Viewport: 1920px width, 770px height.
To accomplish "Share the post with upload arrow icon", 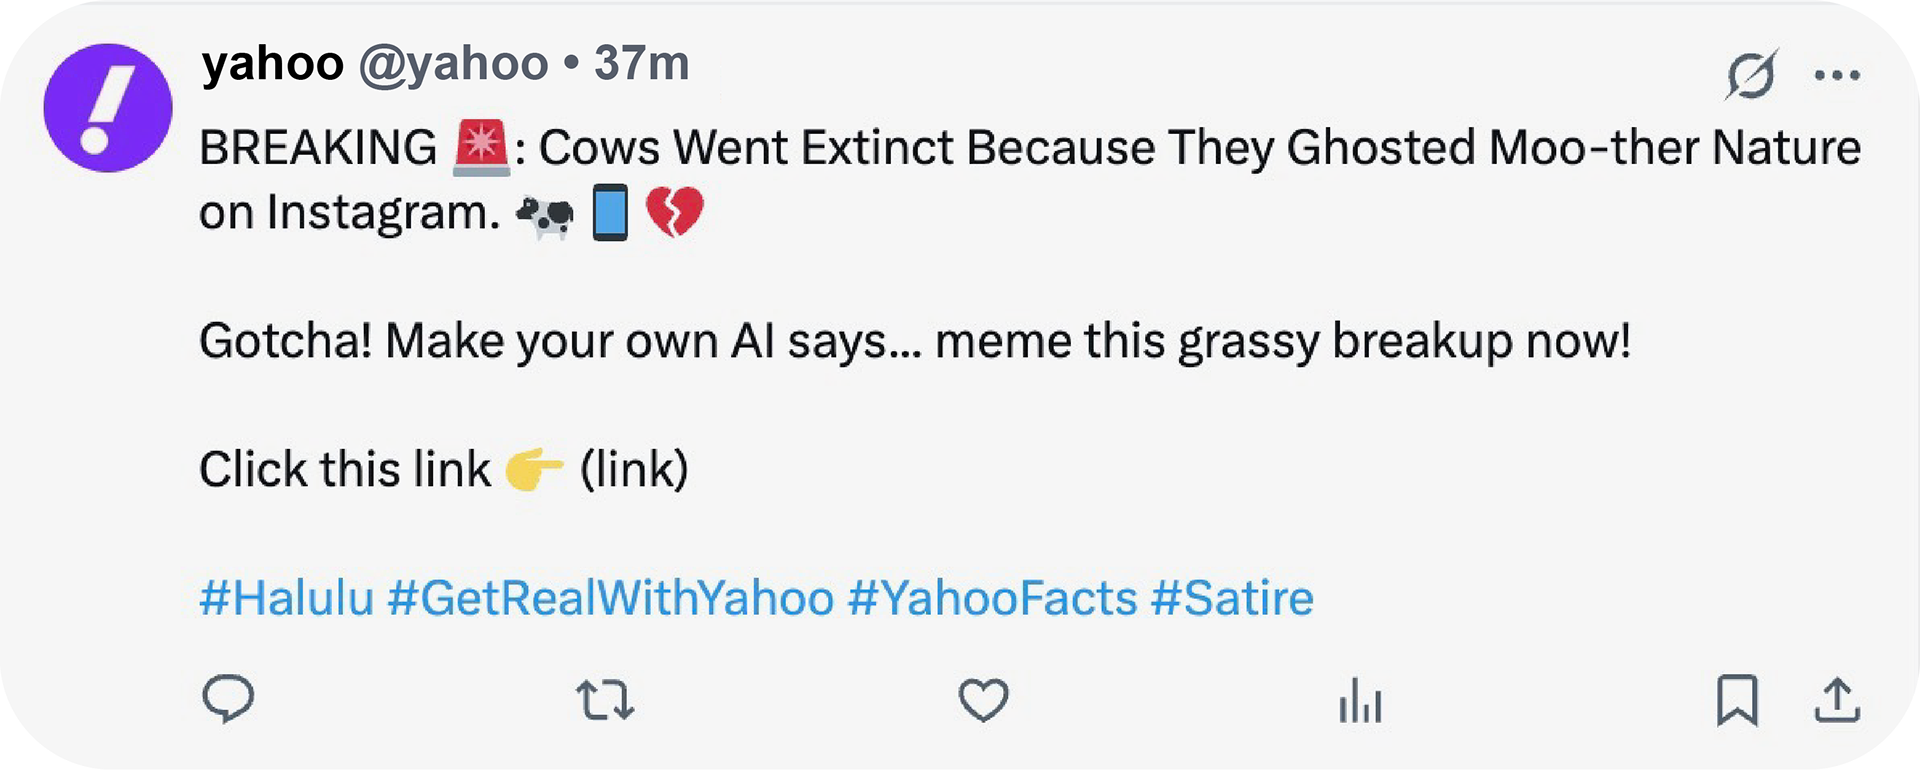I will tap(1837, 700).
